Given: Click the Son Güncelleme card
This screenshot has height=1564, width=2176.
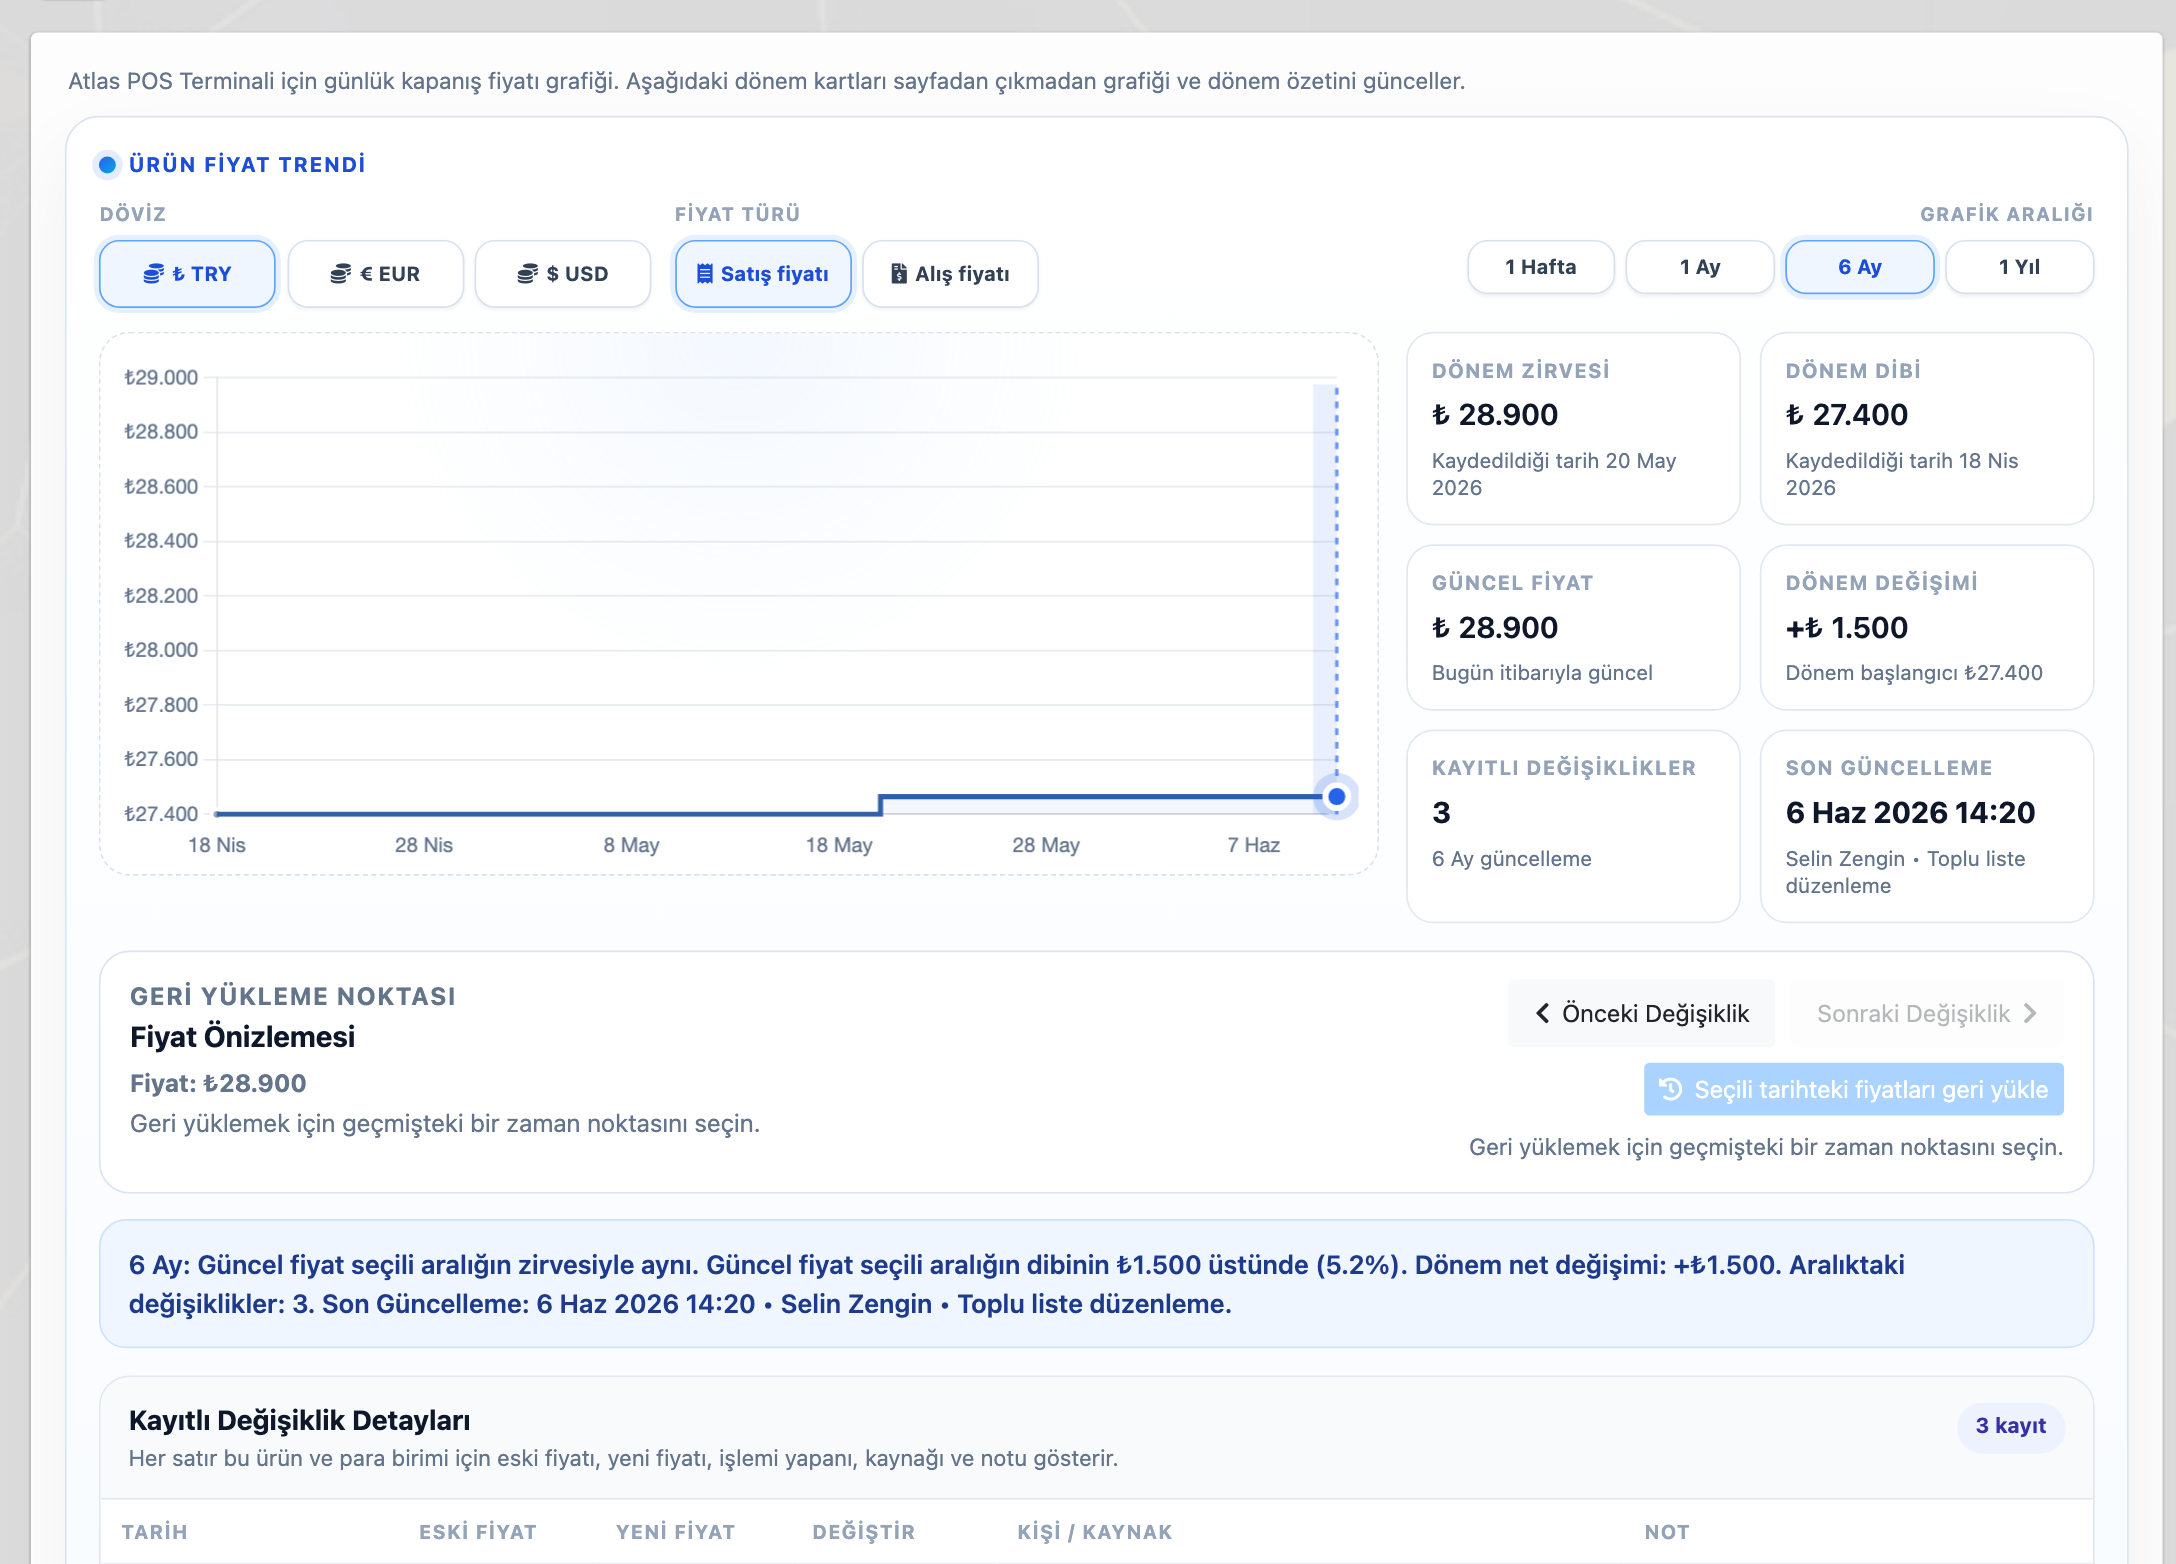Looking at the screenshot, I should tap(1927, 826).
